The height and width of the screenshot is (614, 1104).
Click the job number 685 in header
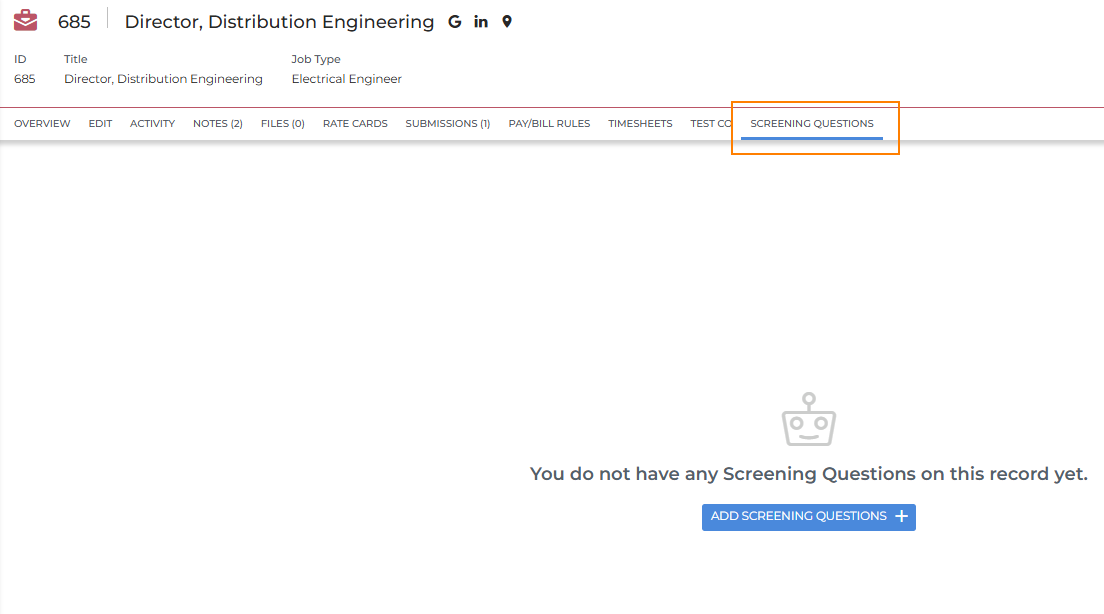click(74, 22)
